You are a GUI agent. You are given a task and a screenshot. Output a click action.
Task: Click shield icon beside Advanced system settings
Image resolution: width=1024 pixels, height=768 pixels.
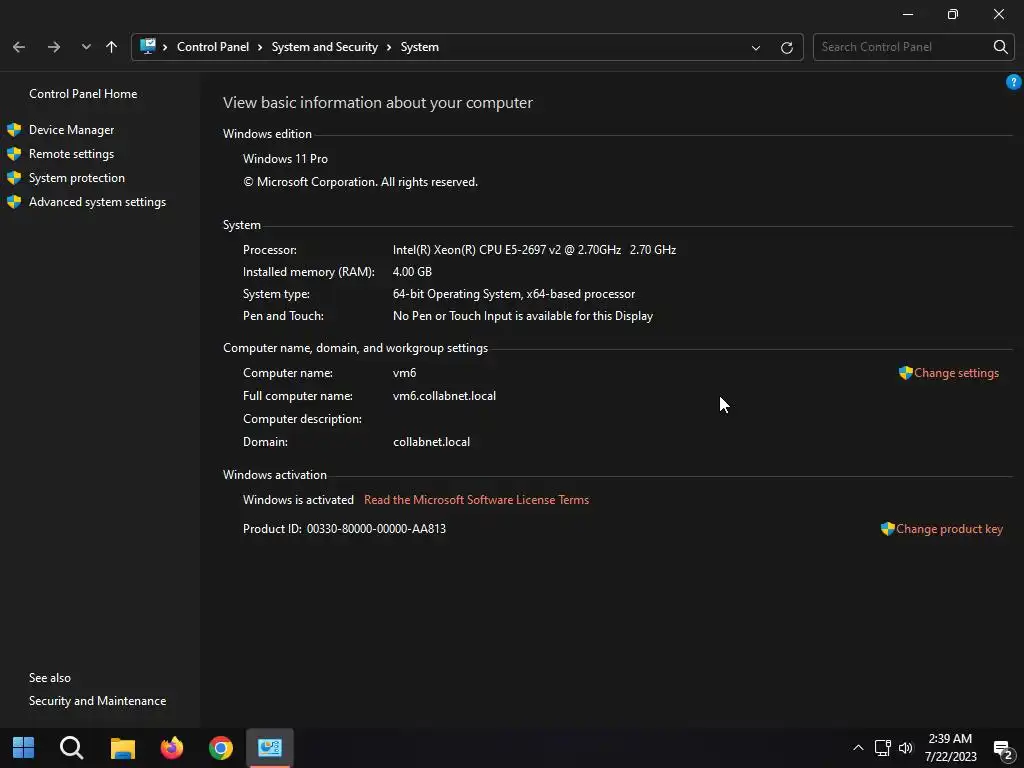[x=14, y=202]
